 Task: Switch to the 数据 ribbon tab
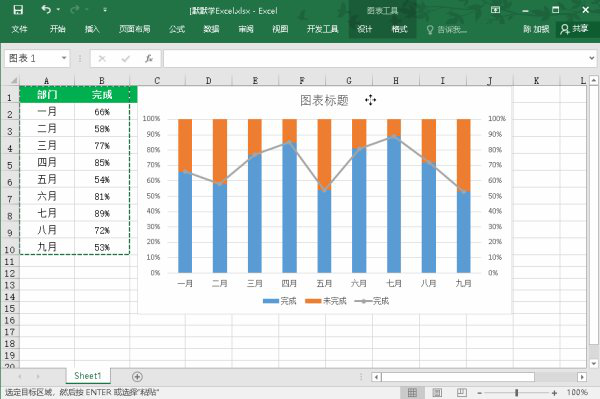211,29
